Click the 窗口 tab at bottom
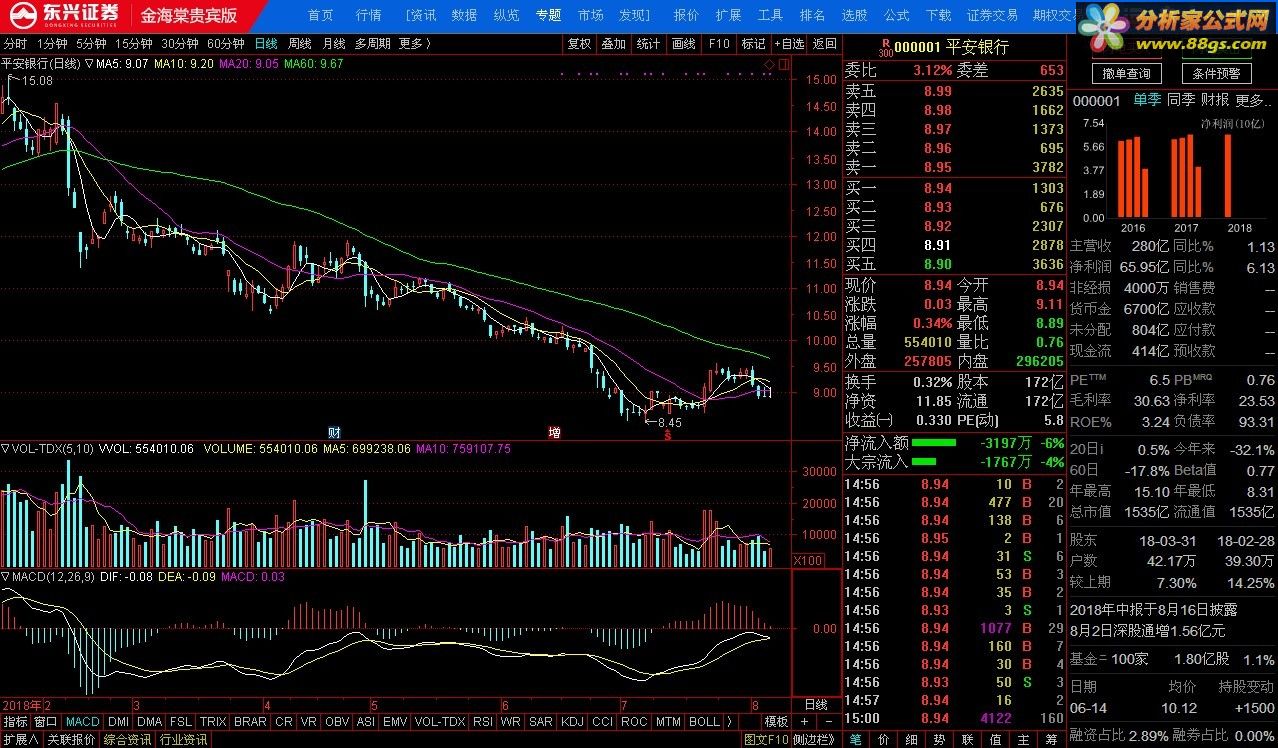 point(46,721)
